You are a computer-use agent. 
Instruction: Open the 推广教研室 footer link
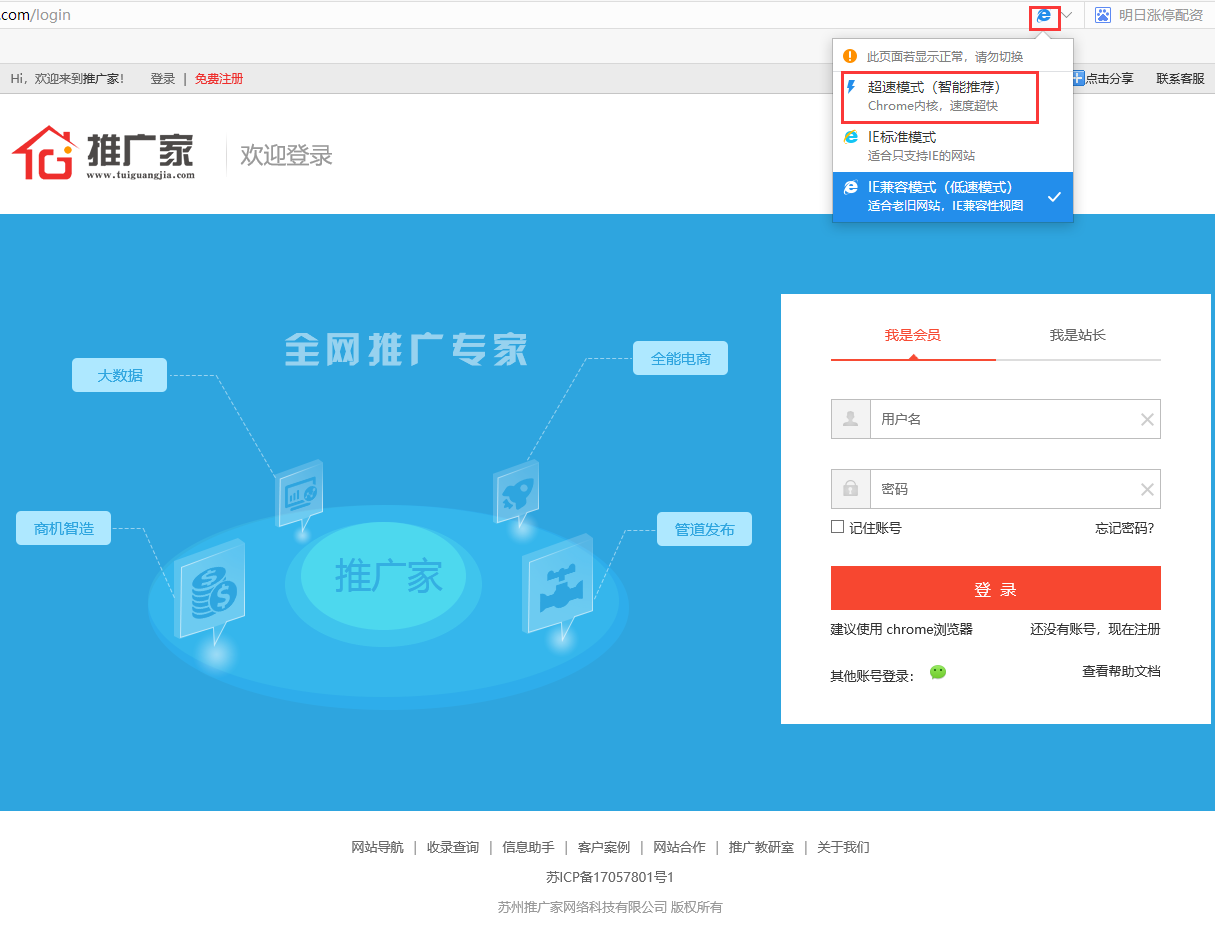pos(761,847)
